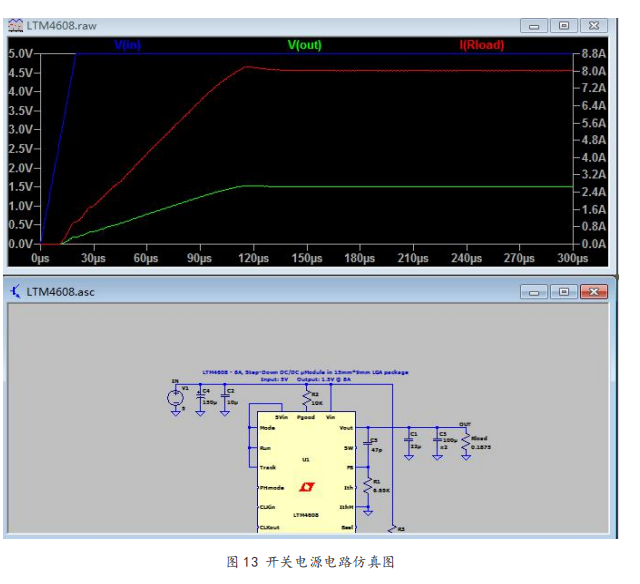Screen dimensions: 640x584
Task: Click the ground symbol below R1
Action: pyautogui.click(x=368, y=512)
